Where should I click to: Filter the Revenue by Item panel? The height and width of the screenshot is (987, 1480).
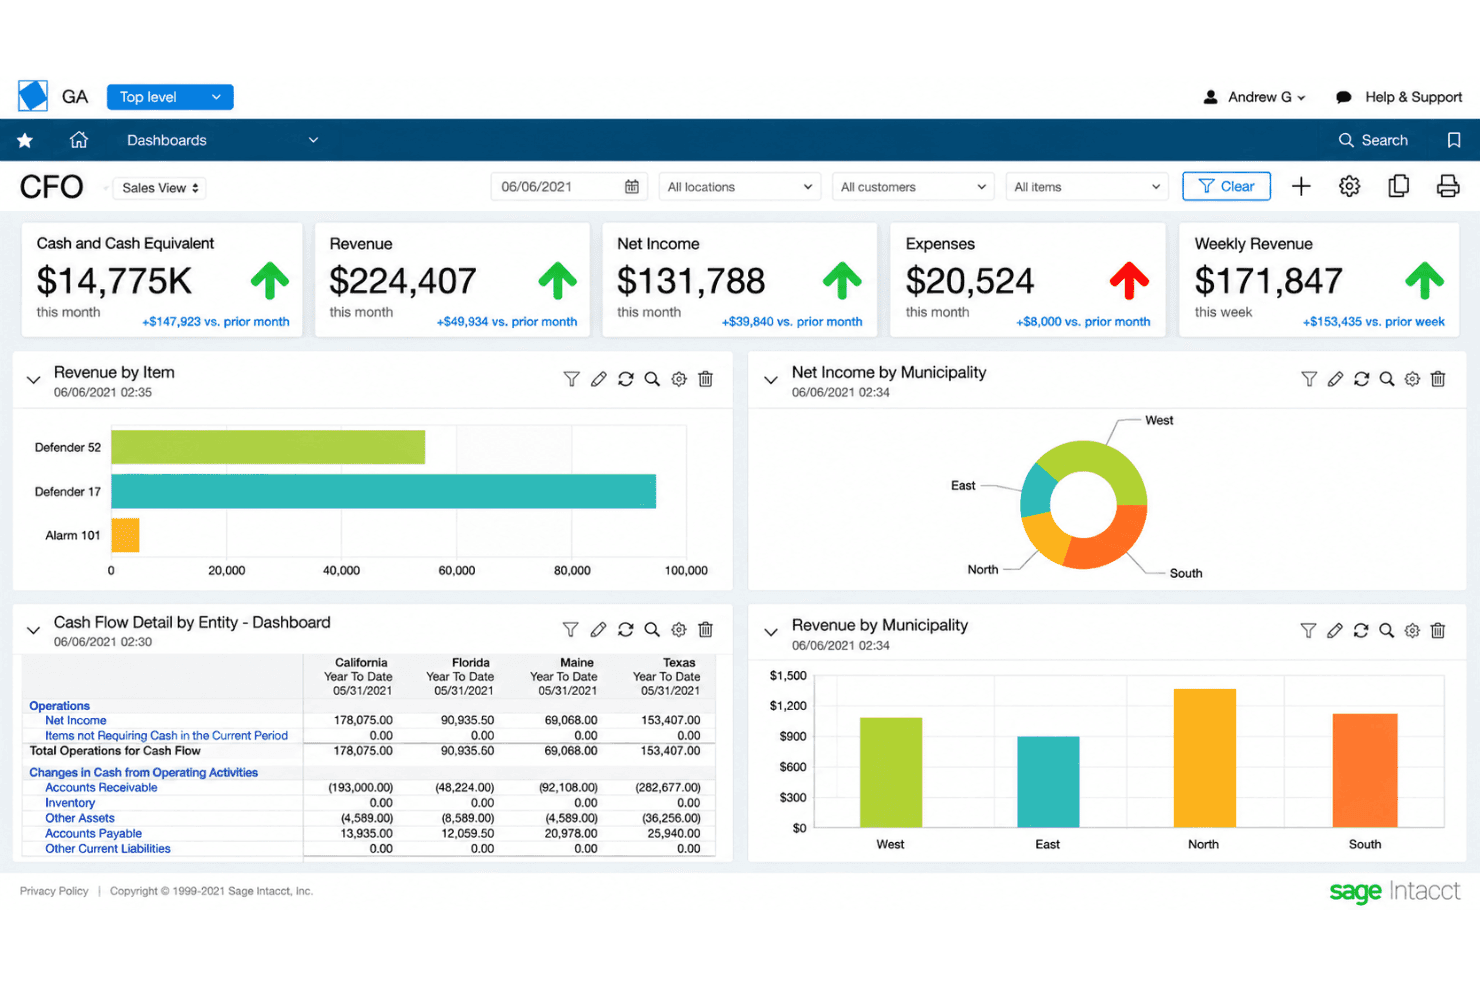click(x=571, y=379)
